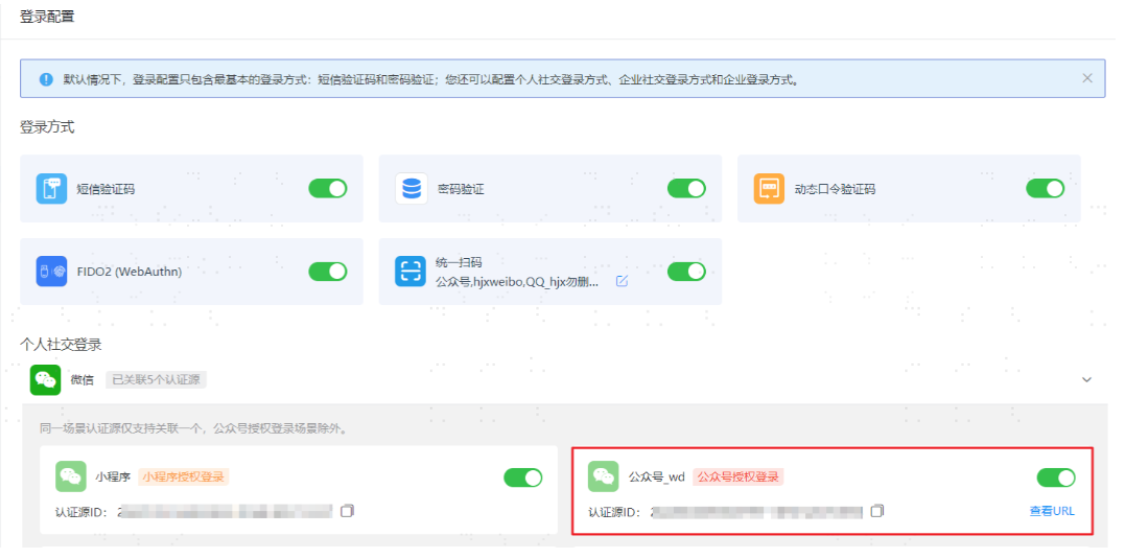Toggle 动态口令验证码 switch
The width and height of the screenshot is (1129, 560).
1045,189
